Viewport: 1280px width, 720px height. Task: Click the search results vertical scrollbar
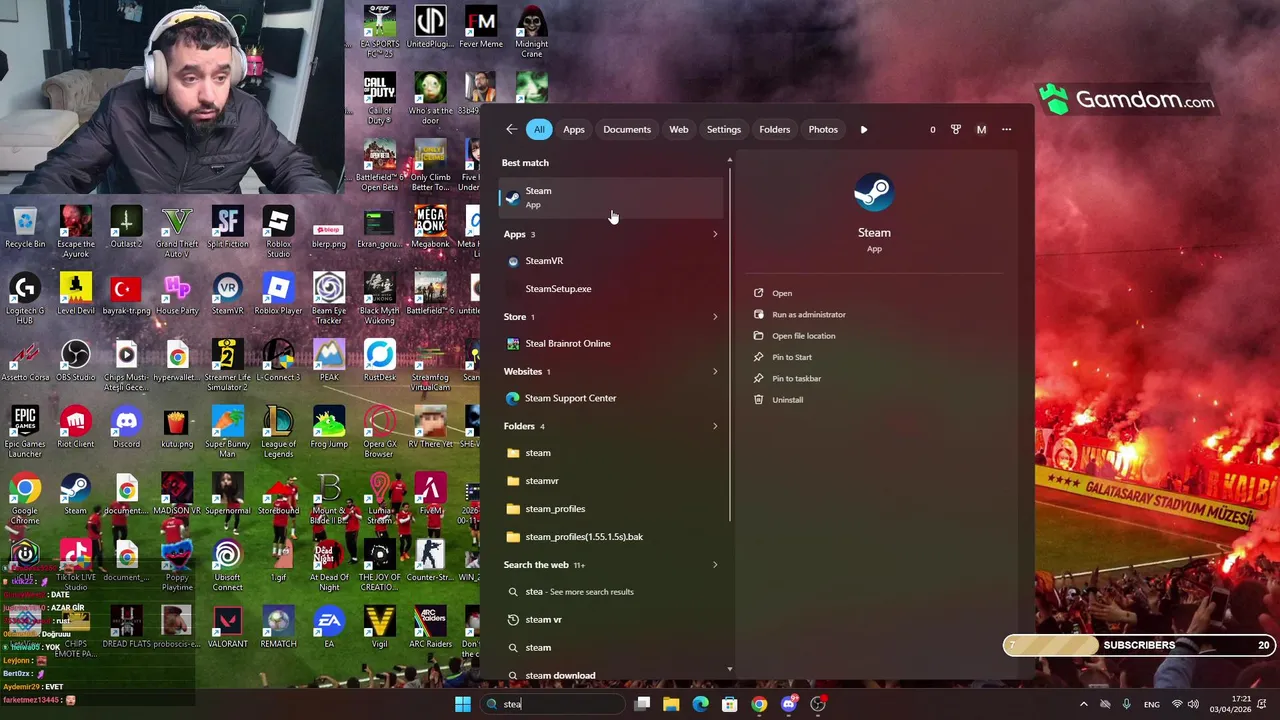point(730,343)
